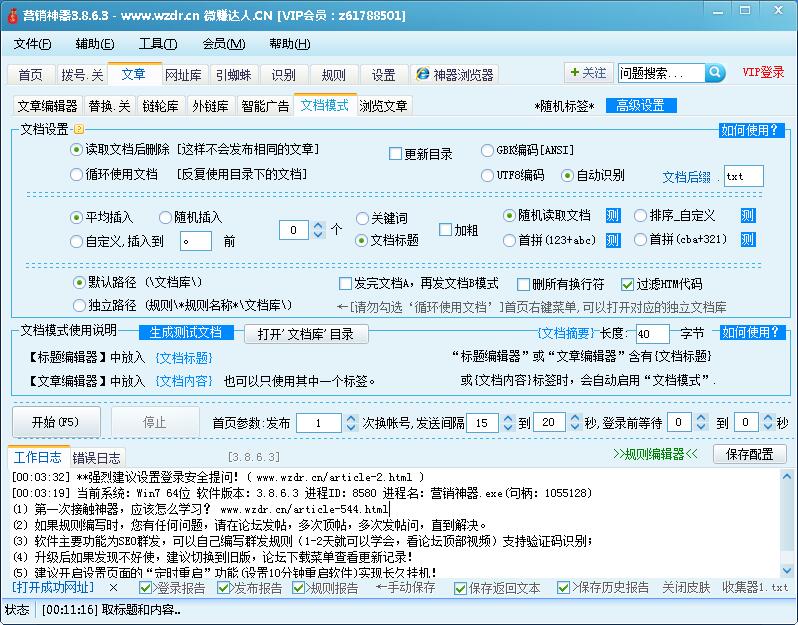
Task: Click the 测 button next to 排序_自定义
Action: point(747,215)
